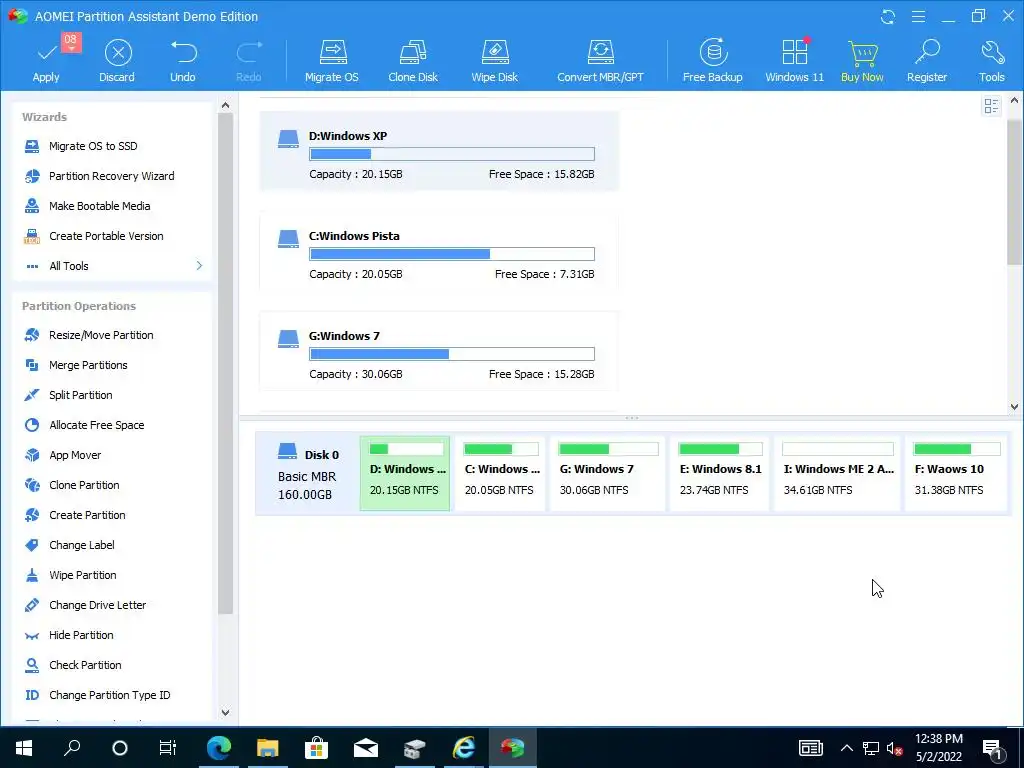Click sidebar scrollbar down arrow

tap(225, 712)
